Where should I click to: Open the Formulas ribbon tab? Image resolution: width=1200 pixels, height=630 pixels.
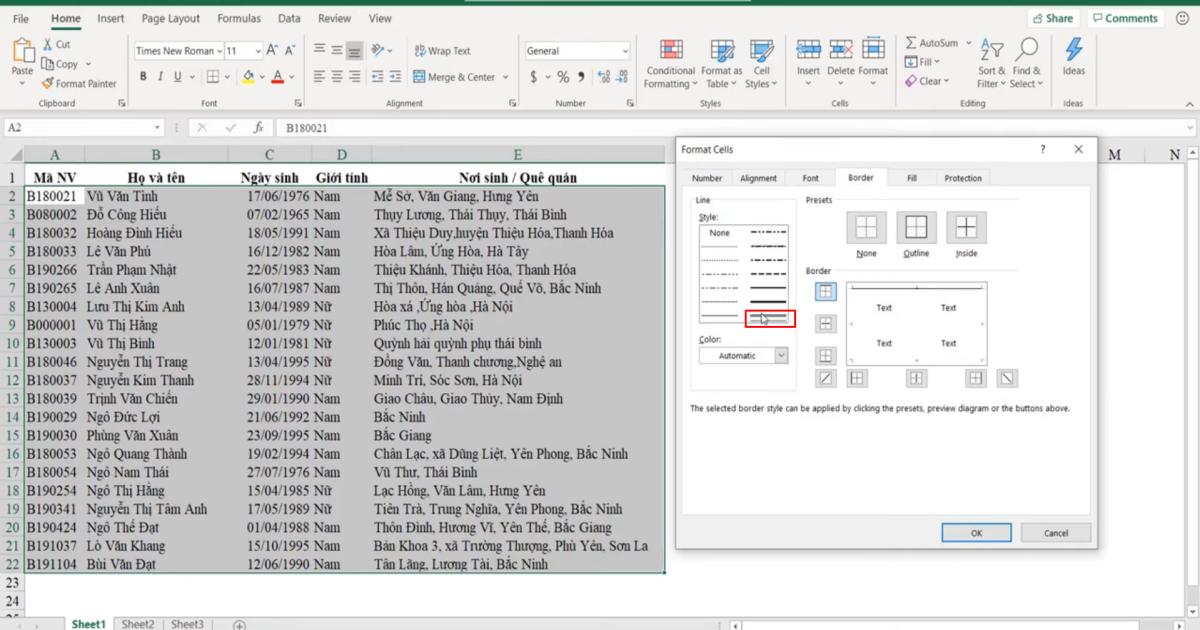[239, 17]
